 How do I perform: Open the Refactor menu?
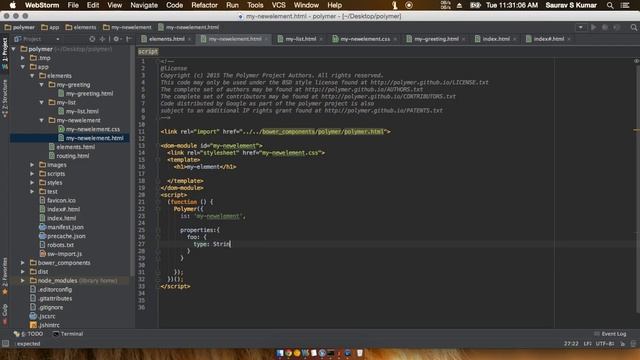pos(204,5)
